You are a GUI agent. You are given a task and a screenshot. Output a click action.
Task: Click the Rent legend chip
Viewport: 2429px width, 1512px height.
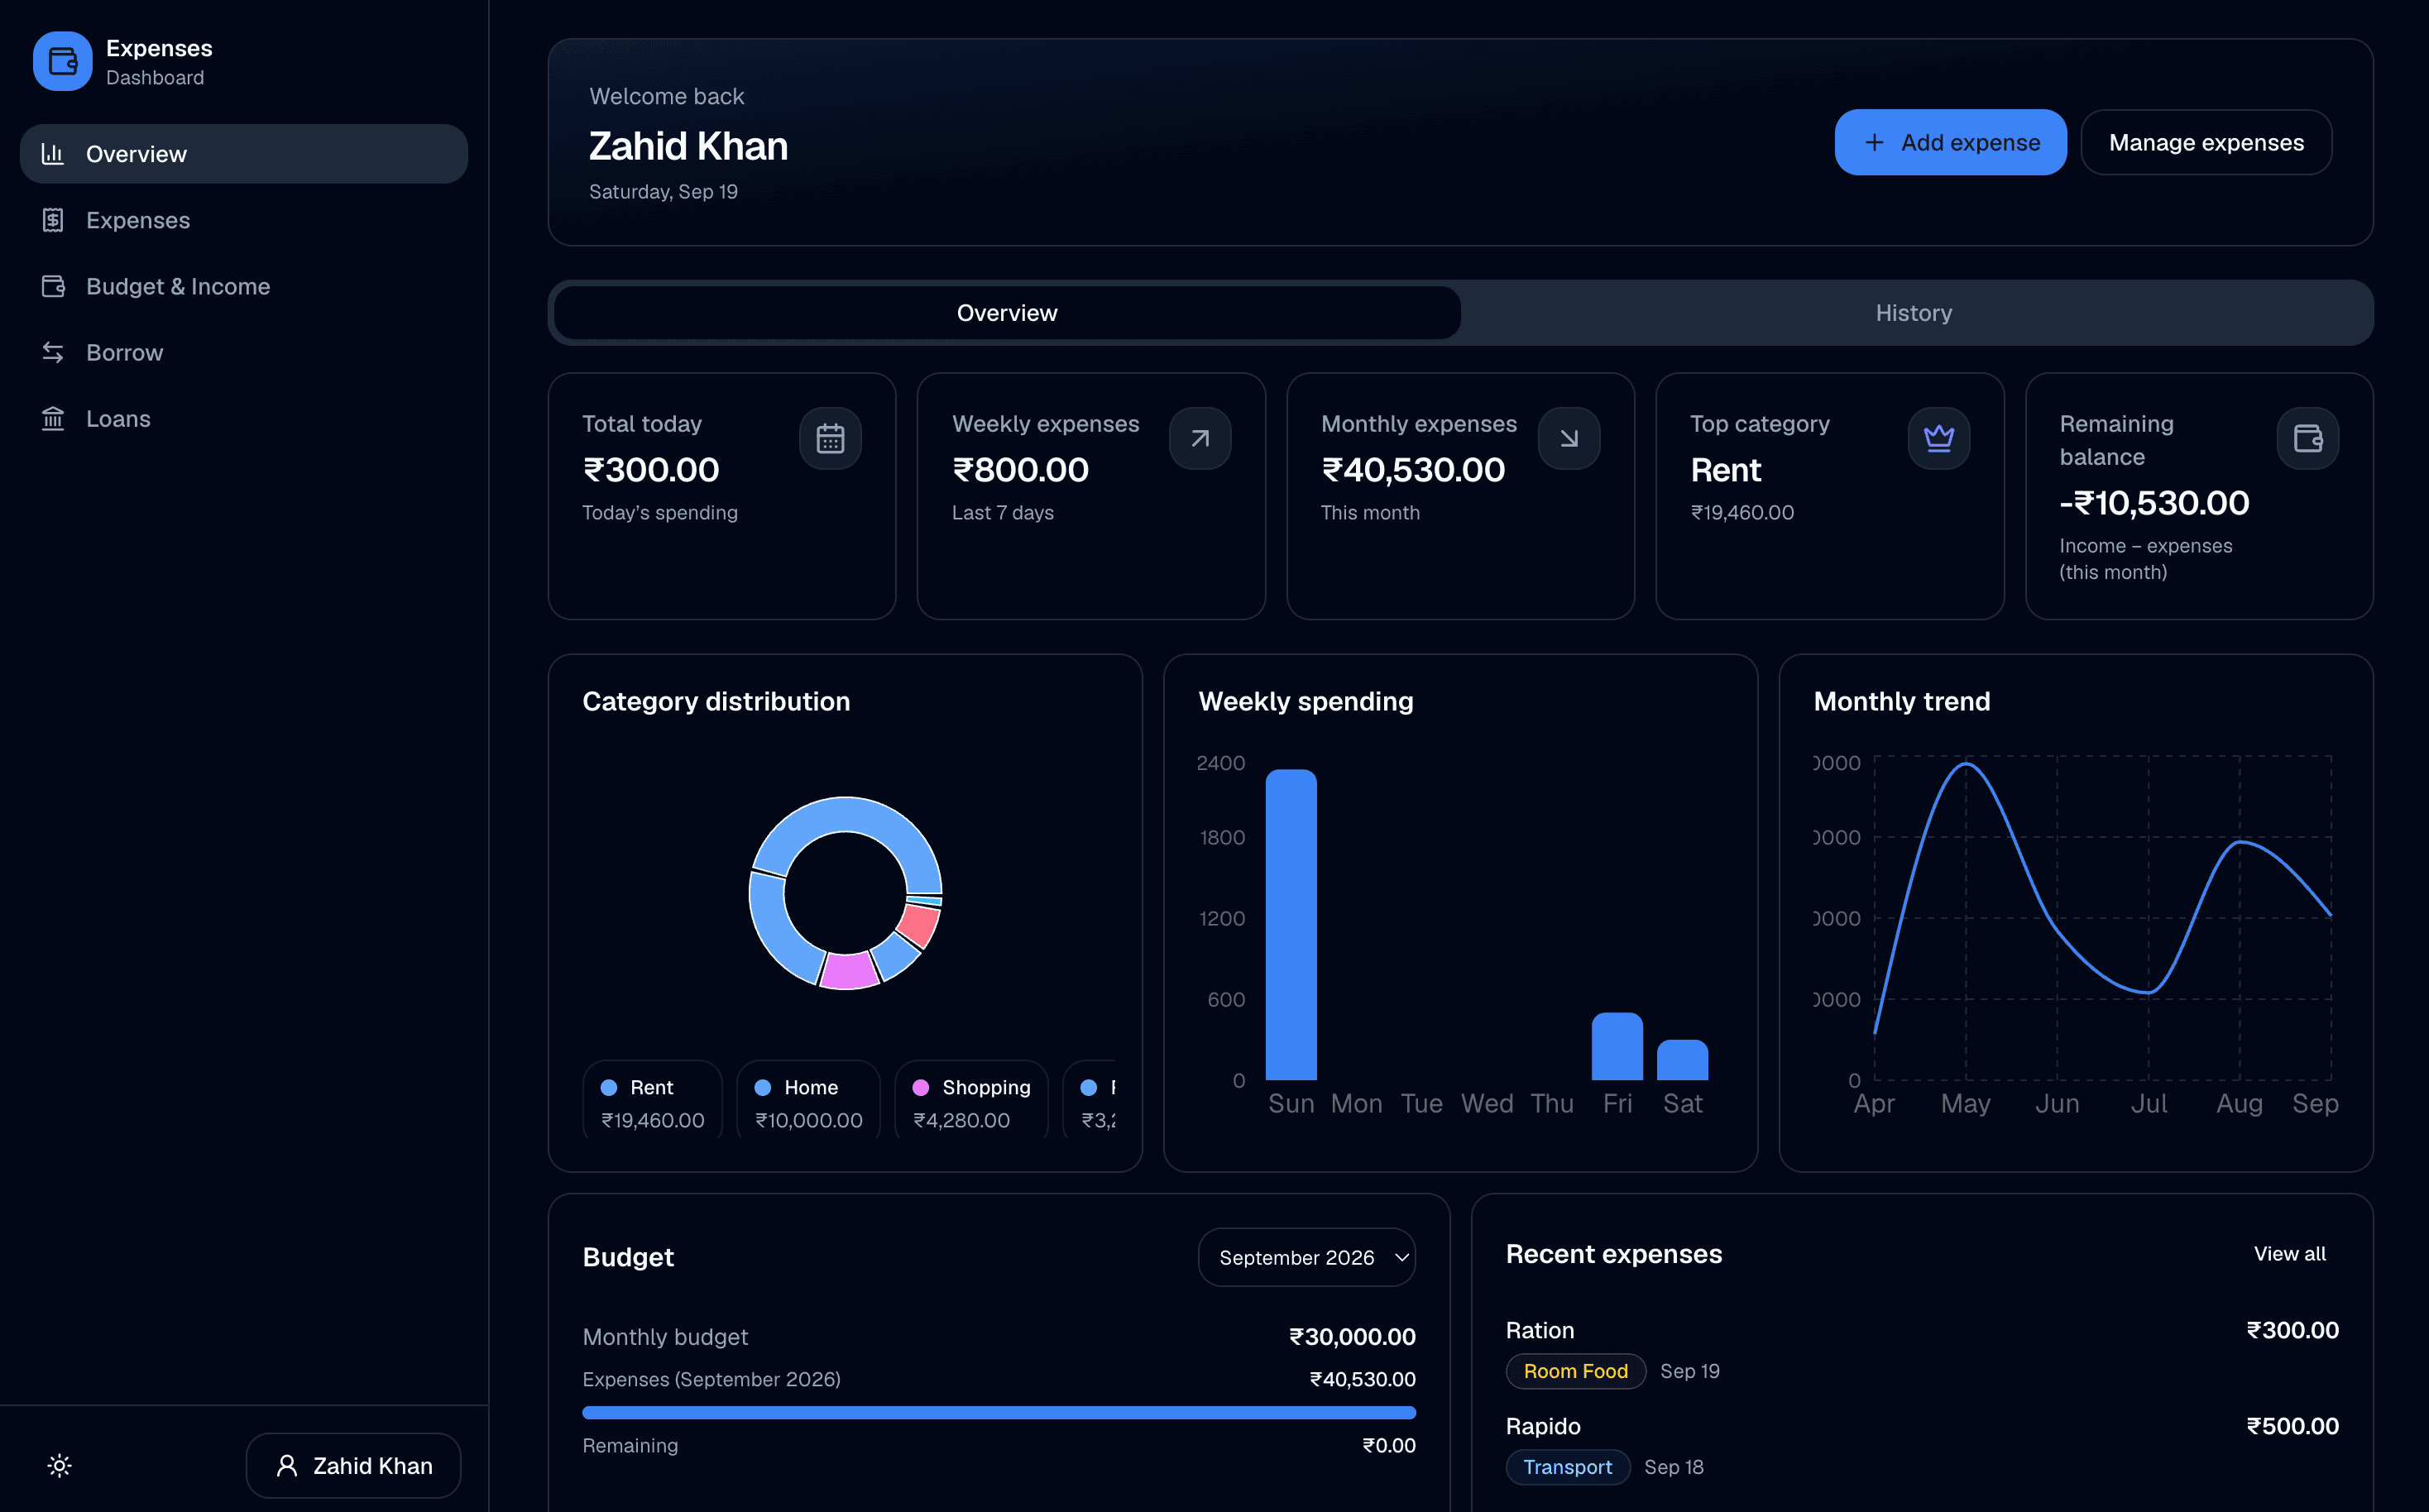point(652,1101)
